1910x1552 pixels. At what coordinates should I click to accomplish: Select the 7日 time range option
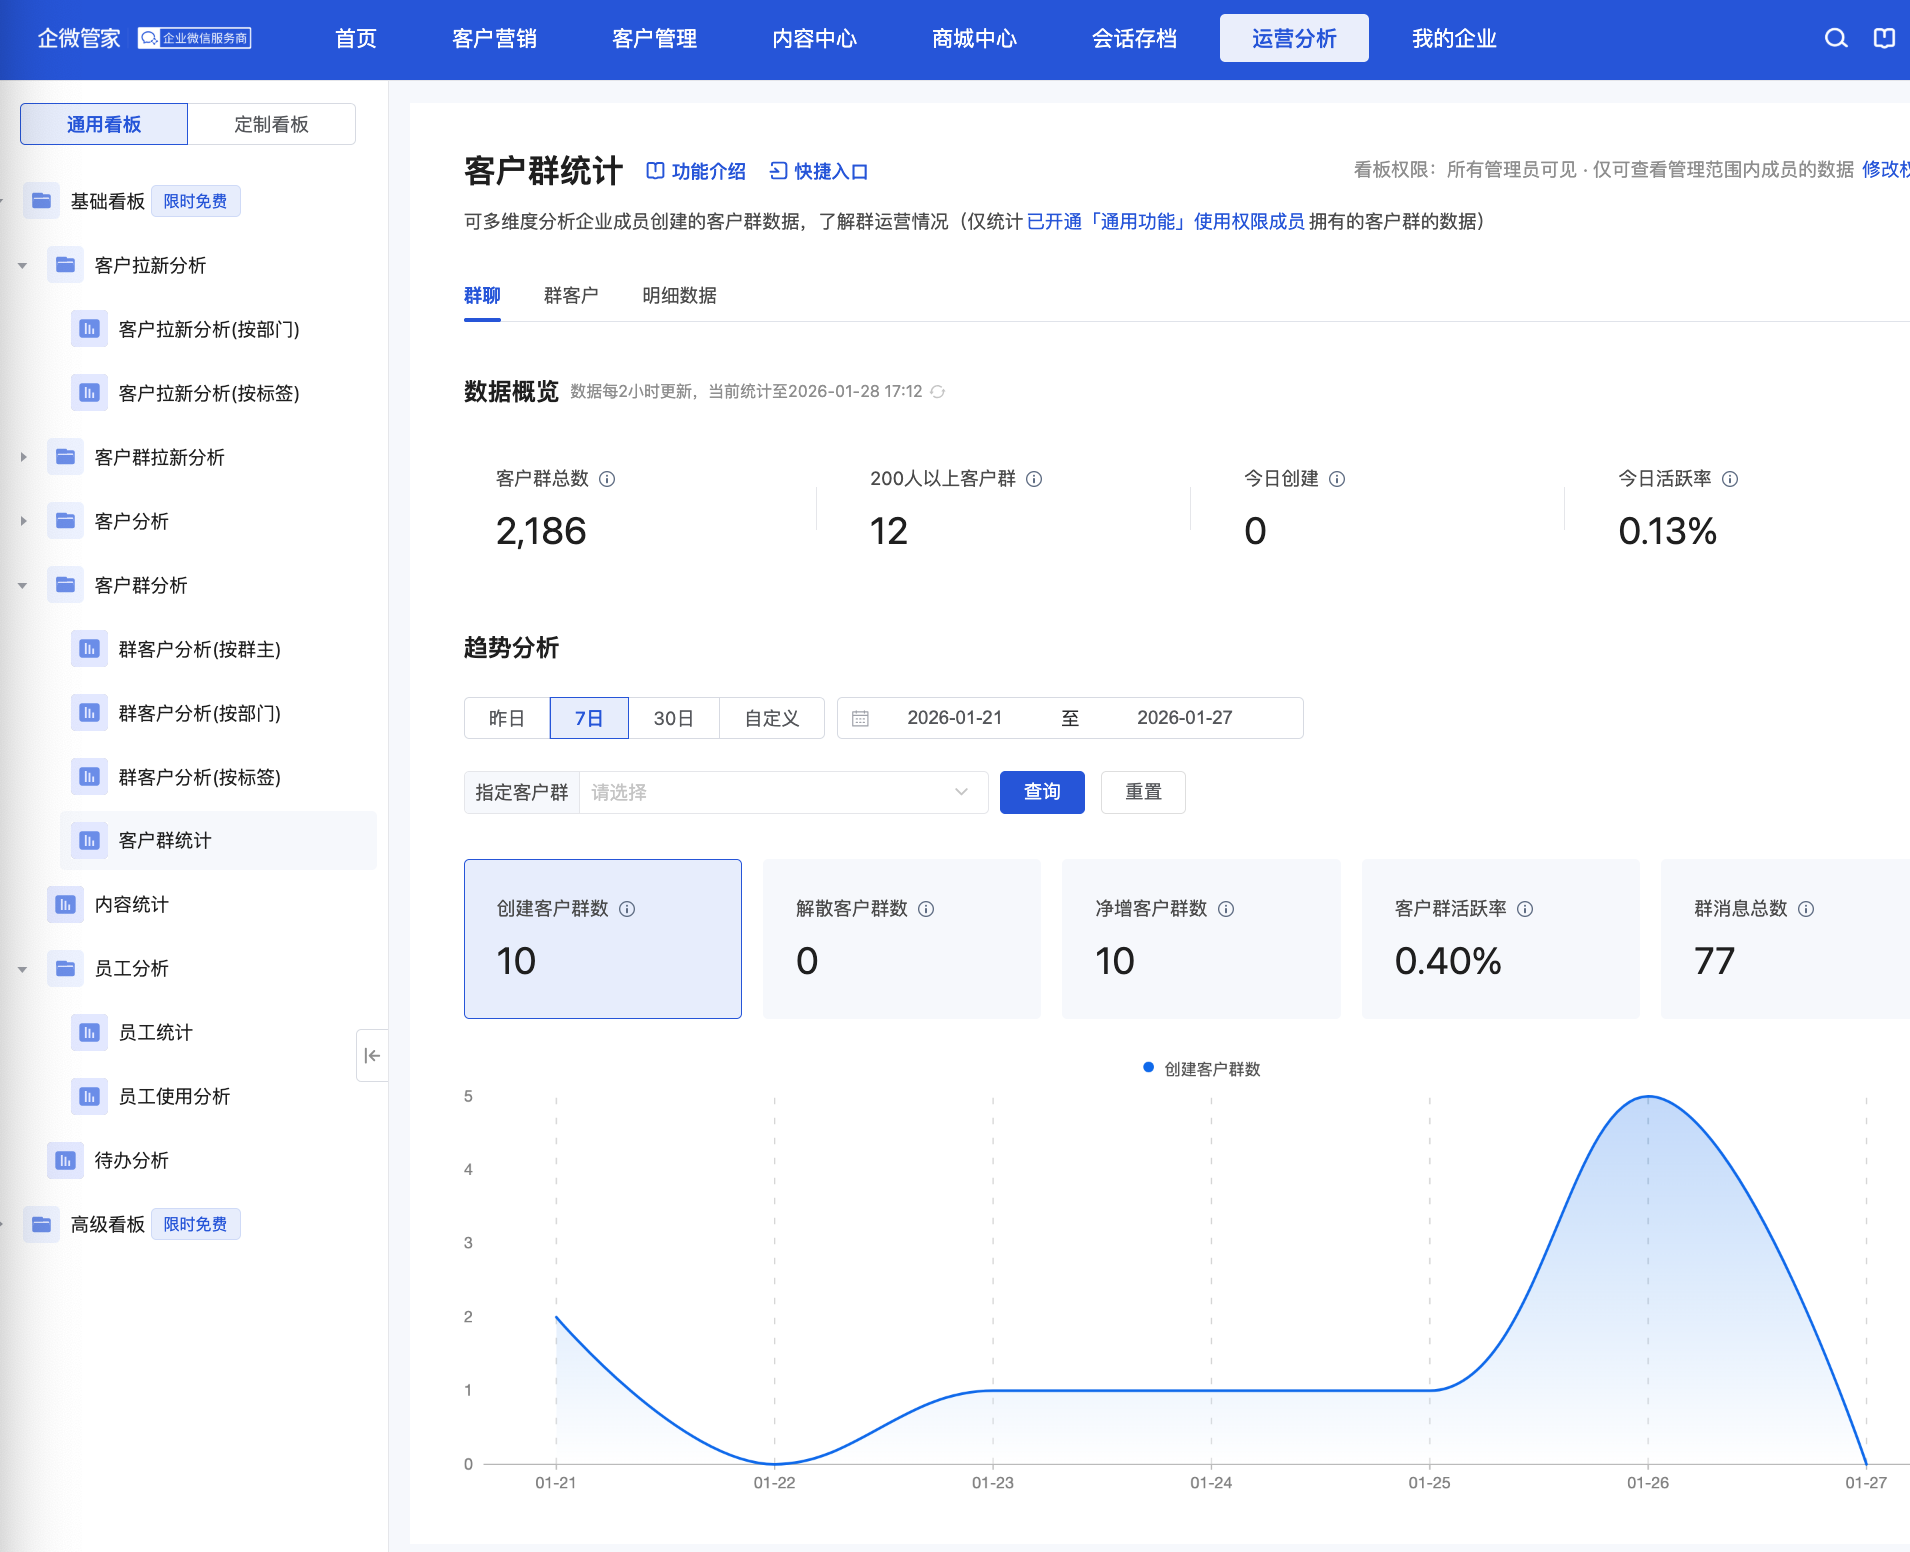(x=589, y=718)
